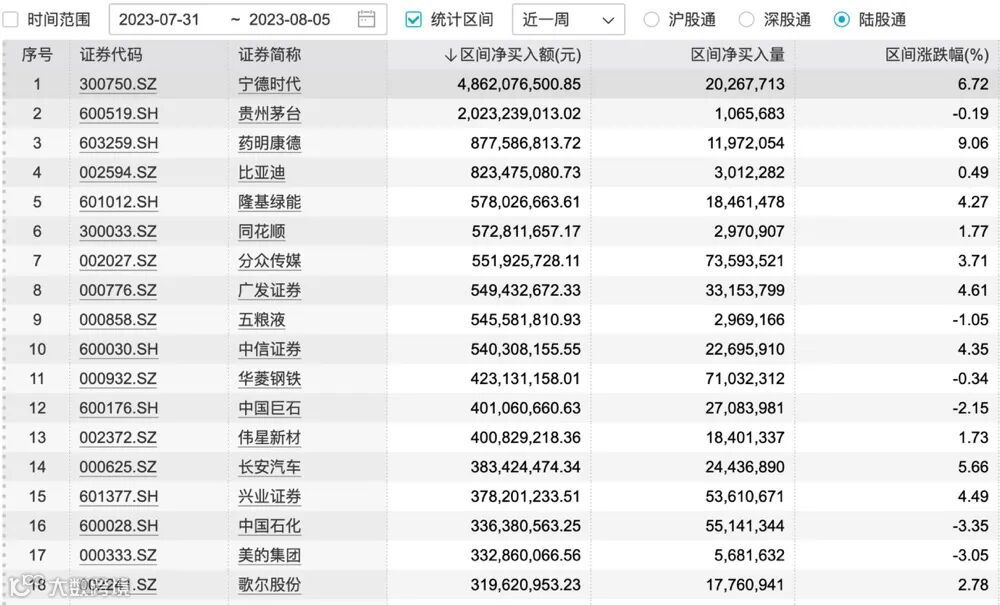The width and height of the screenshot is (1000, 605).
Task: Sort by 区间净买入额(元) column header
Action: (x=513, y=55)
